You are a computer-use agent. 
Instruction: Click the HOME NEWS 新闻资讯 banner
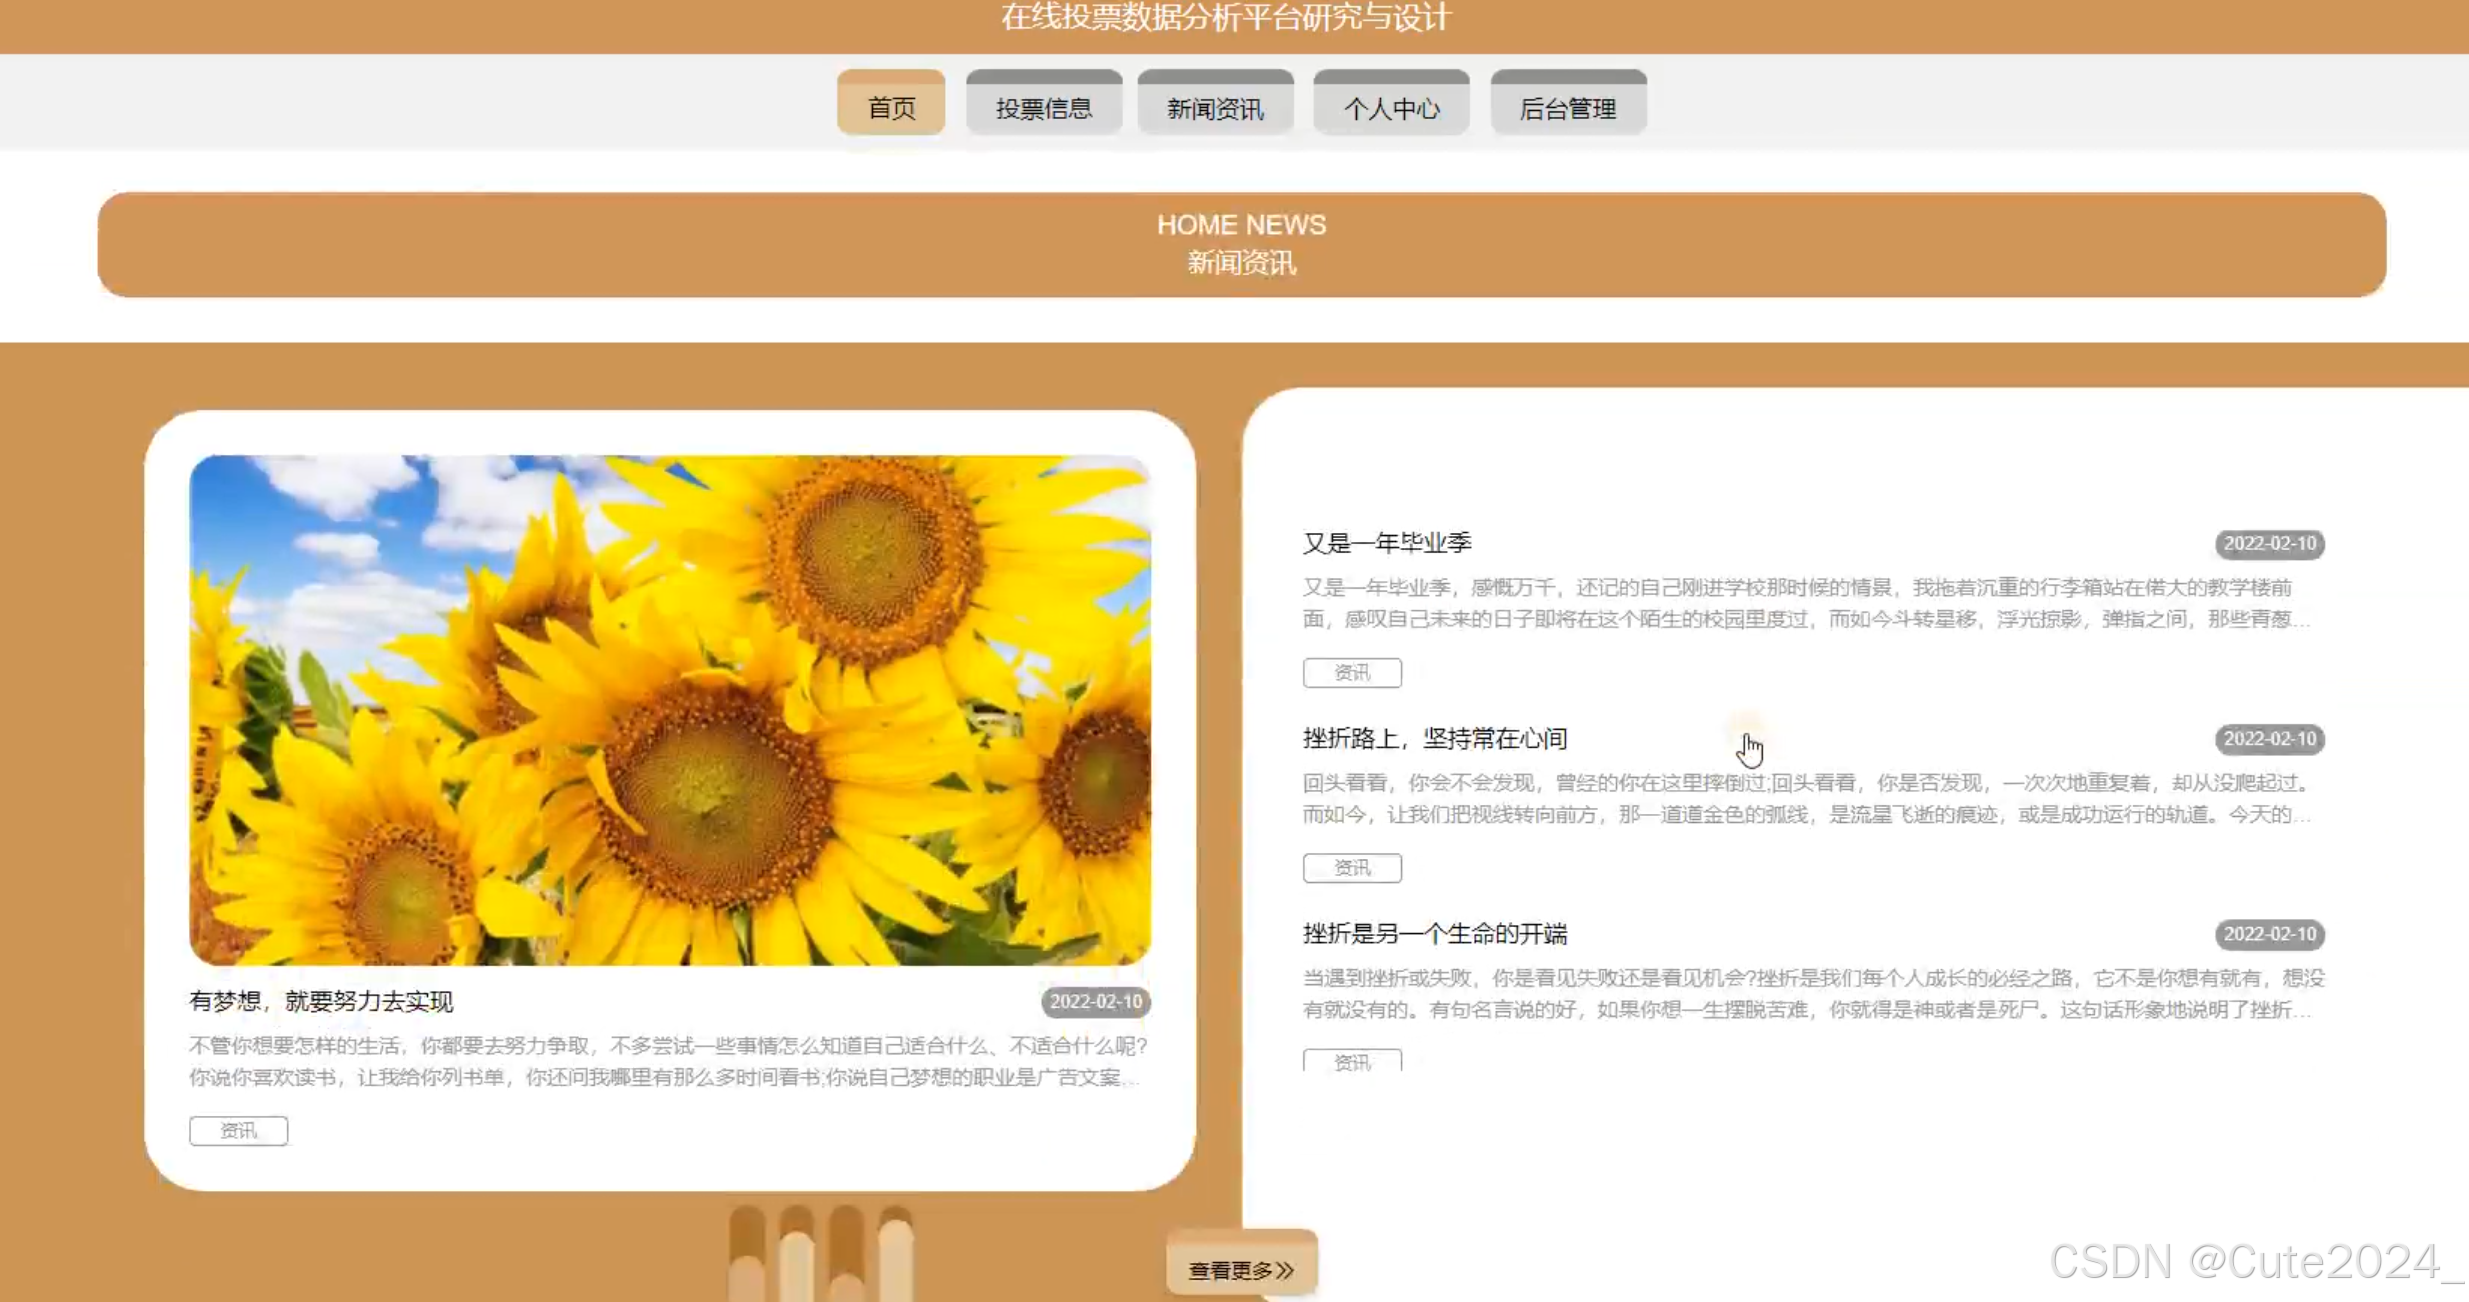(1241, 244)
